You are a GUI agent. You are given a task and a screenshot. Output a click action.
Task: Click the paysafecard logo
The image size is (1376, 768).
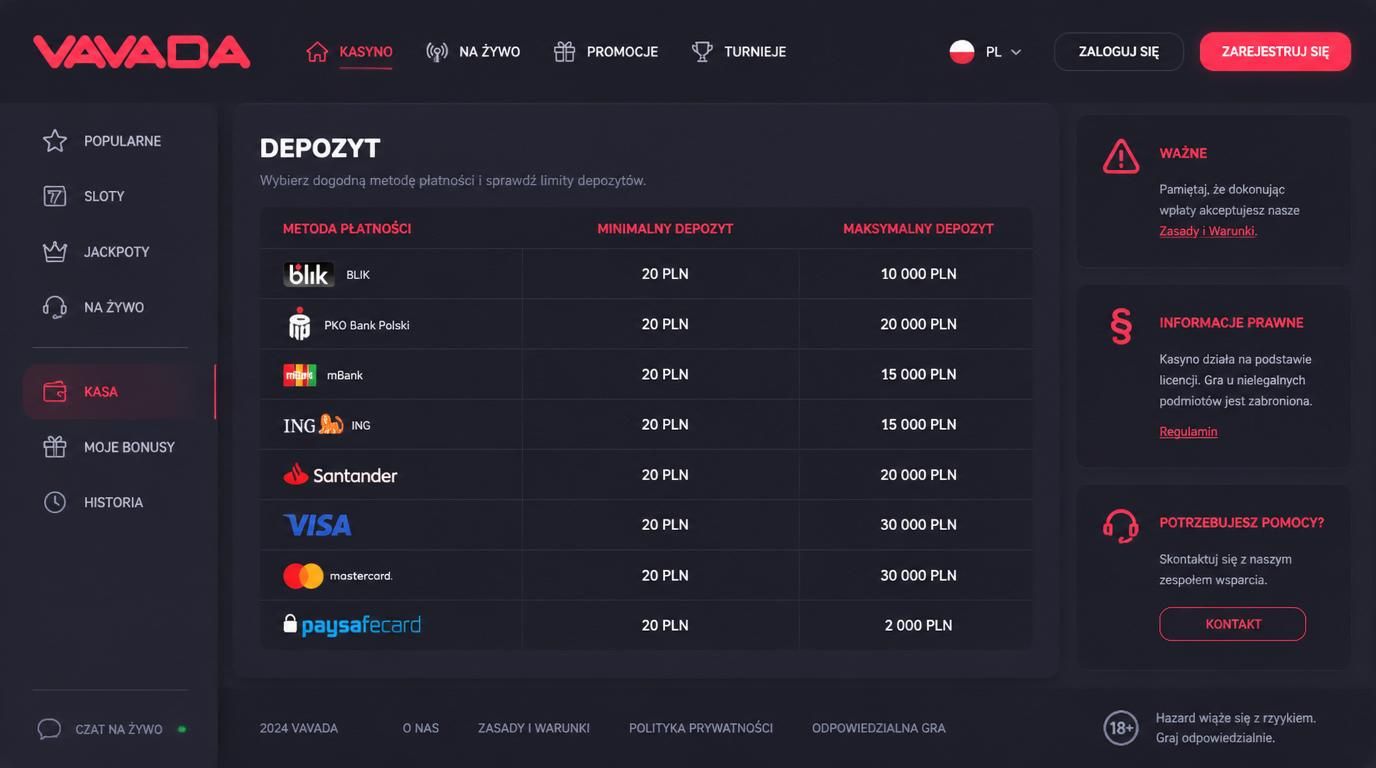coord(352,625)
